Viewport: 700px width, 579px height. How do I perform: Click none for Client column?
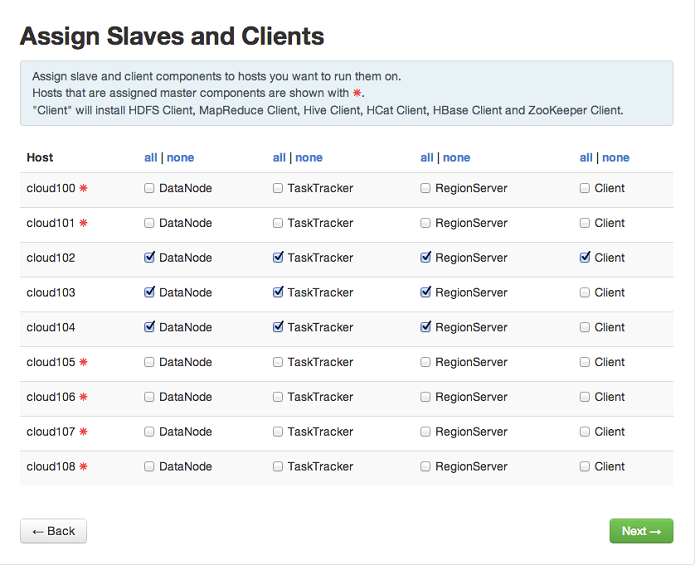[616, 158]
